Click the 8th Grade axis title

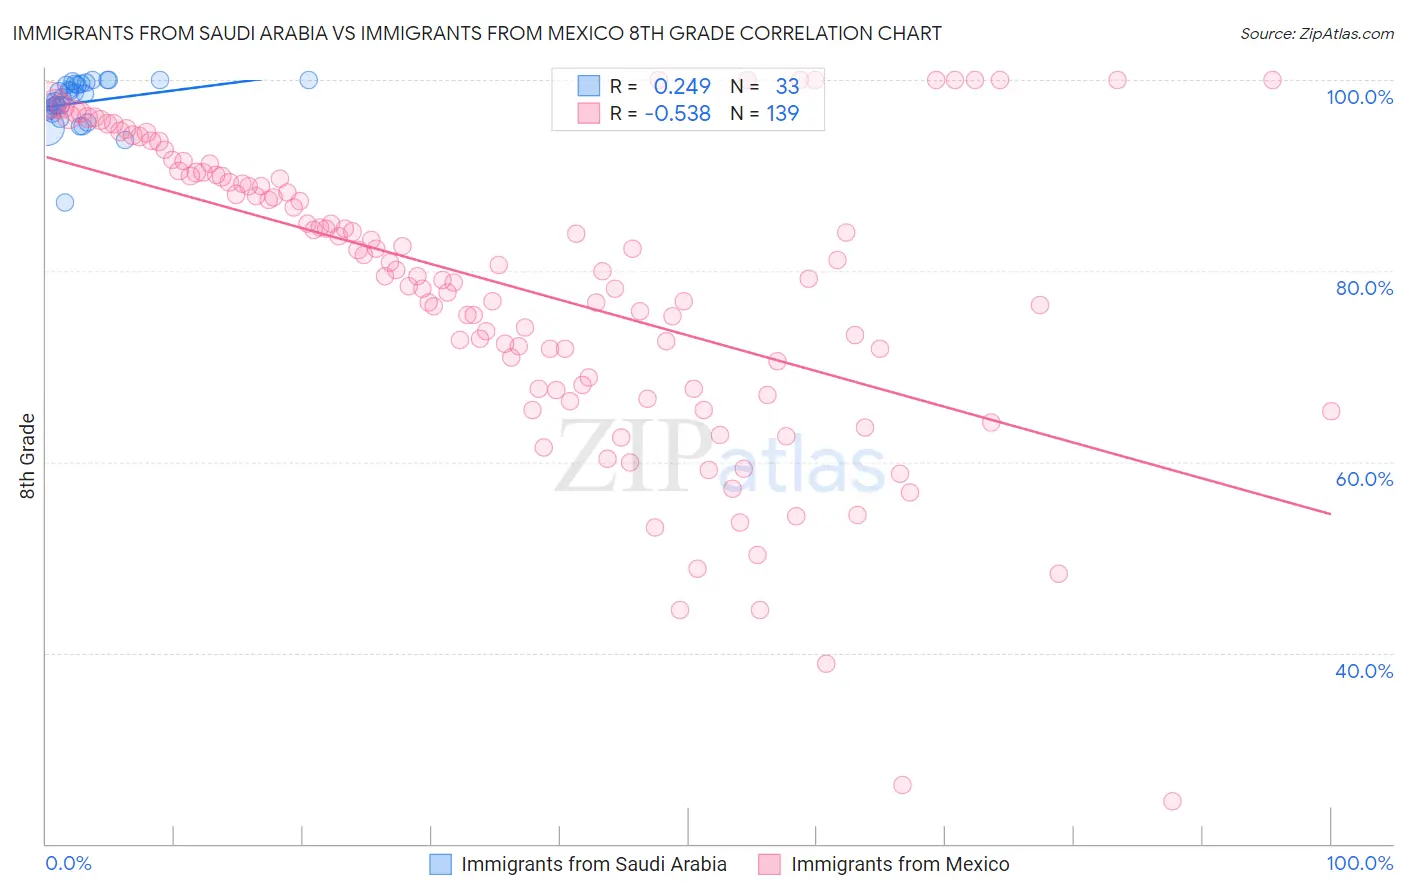click(28, 456)
